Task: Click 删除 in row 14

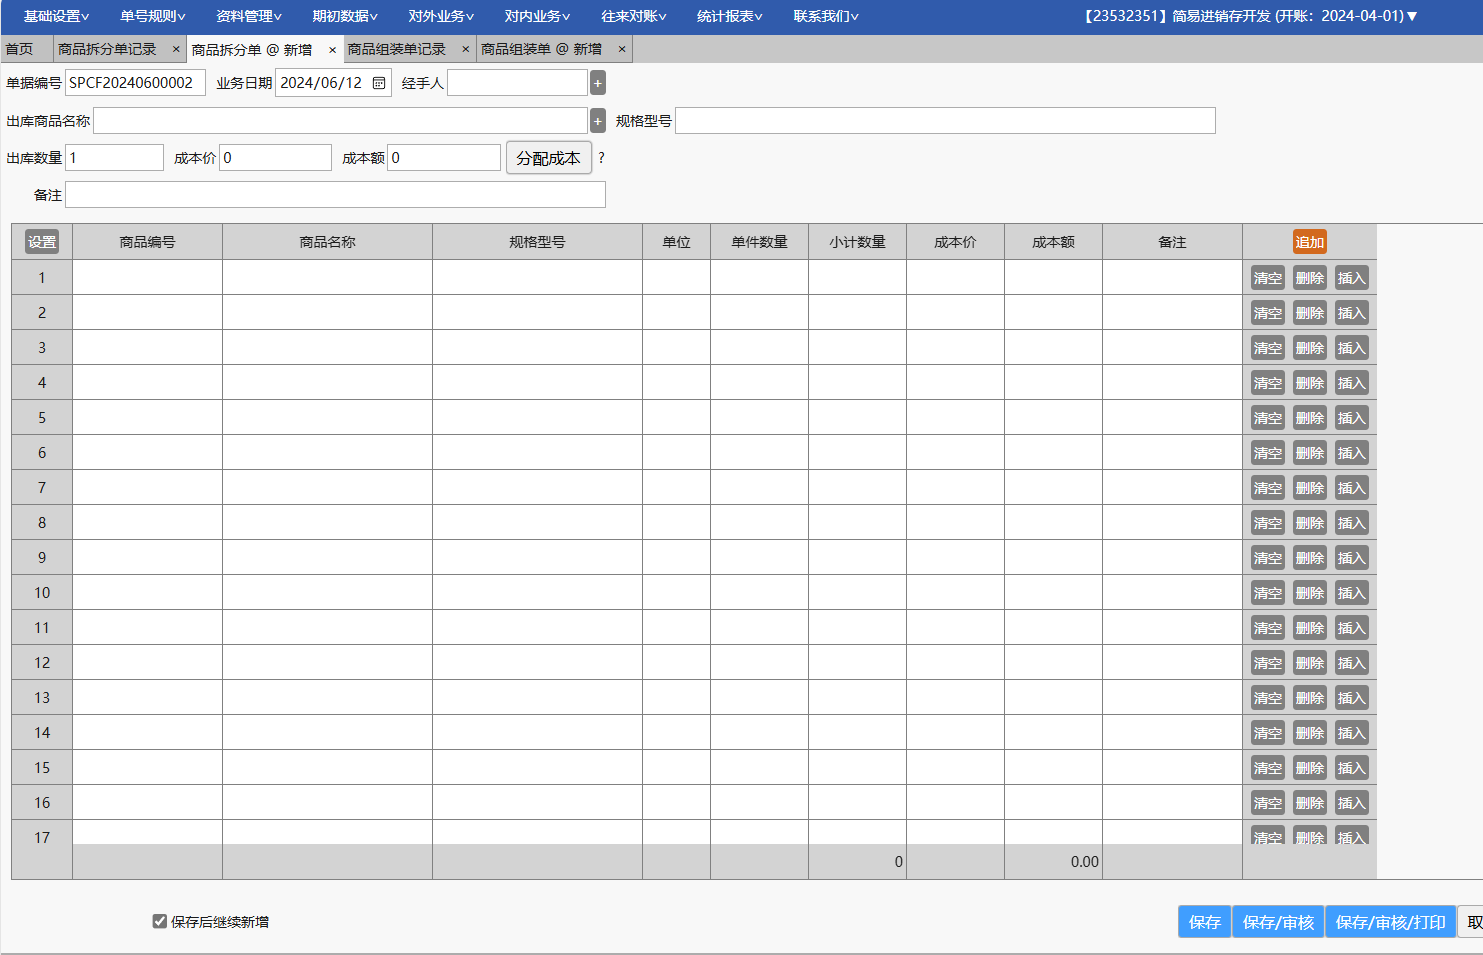Action: tap(1309, 733)
